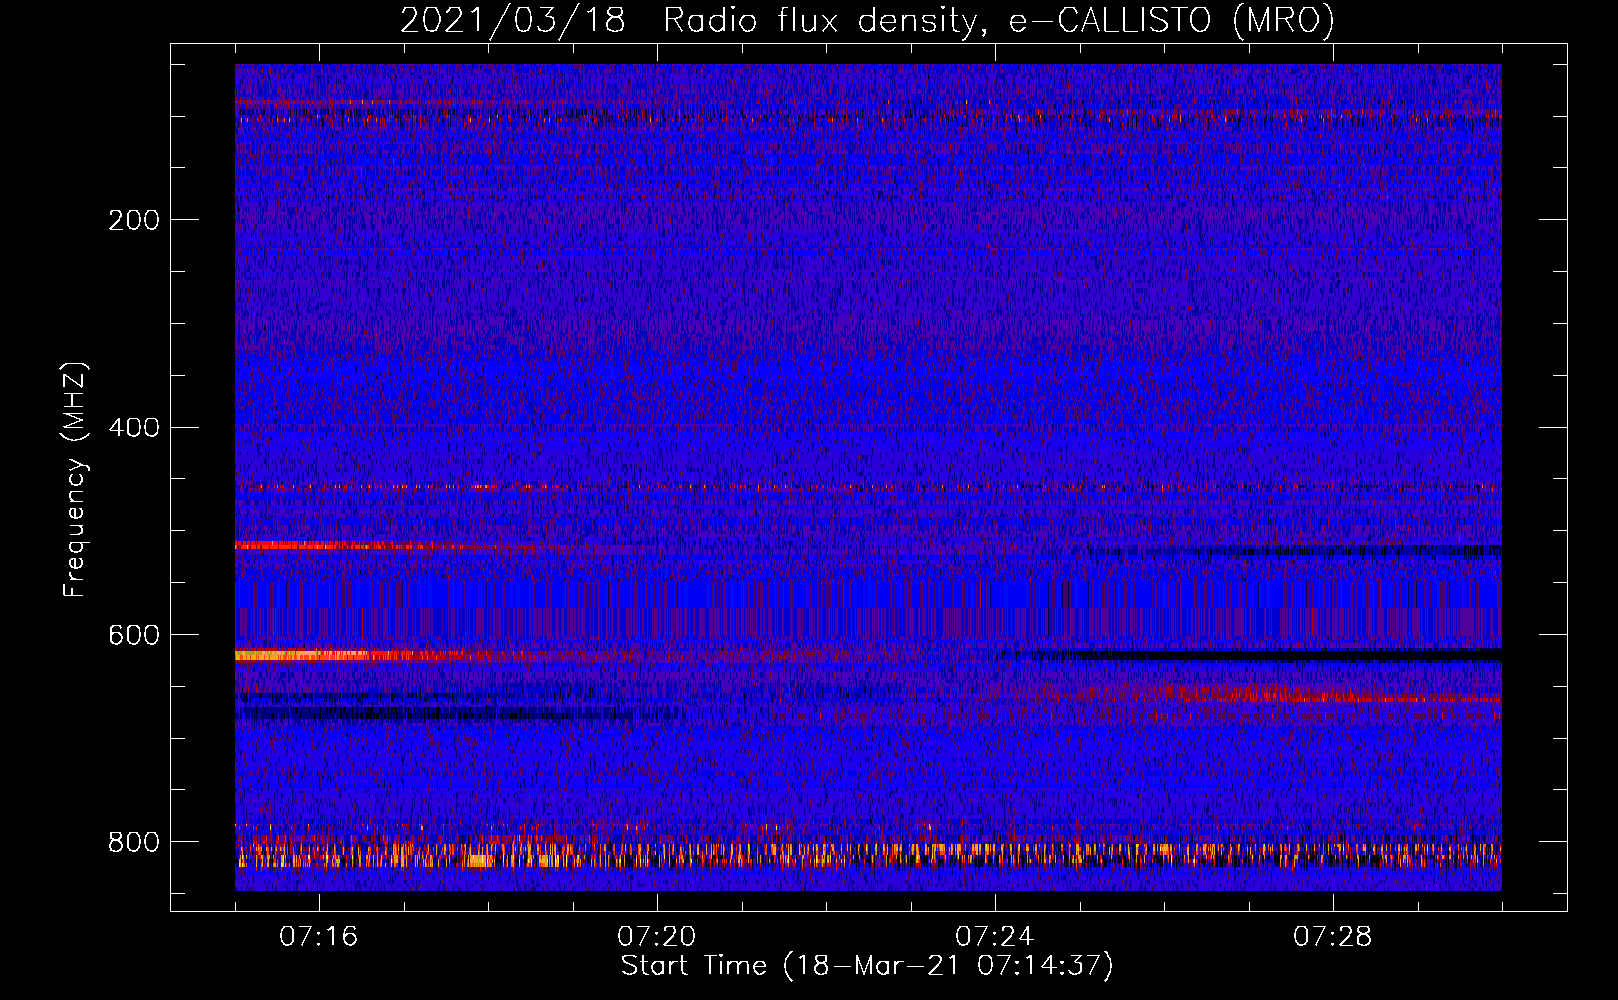Click the 400 frequency tick label
The width and height of the screenshot is (1618, 1000).
point(134,428)
